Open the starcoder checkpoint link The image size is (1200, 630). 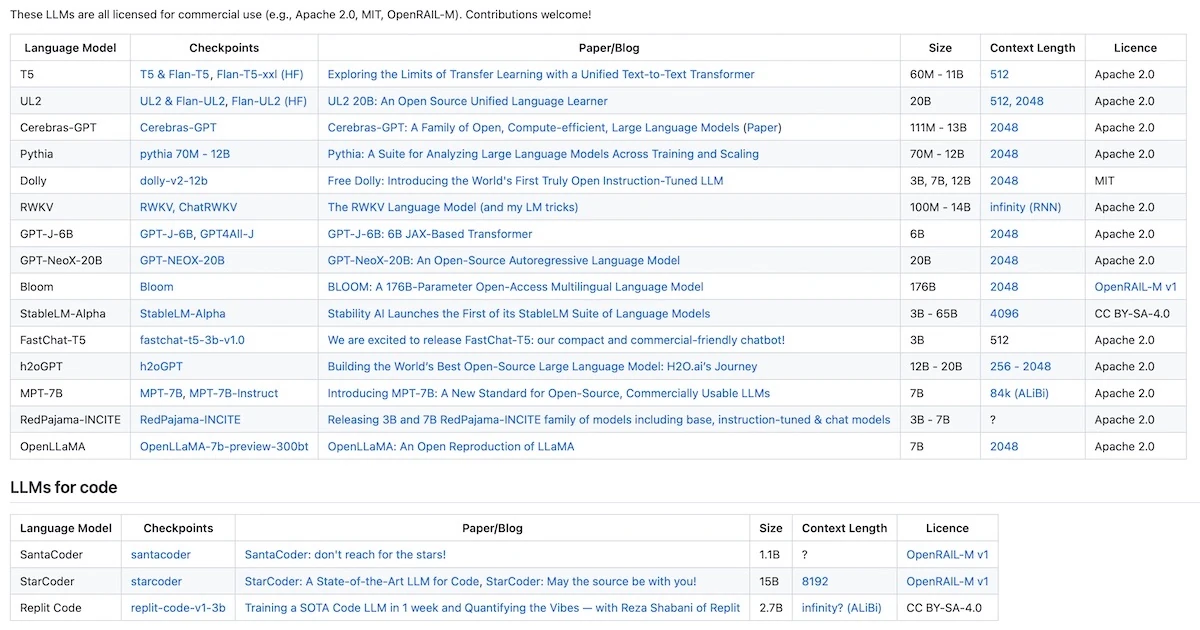pos(157,581)
